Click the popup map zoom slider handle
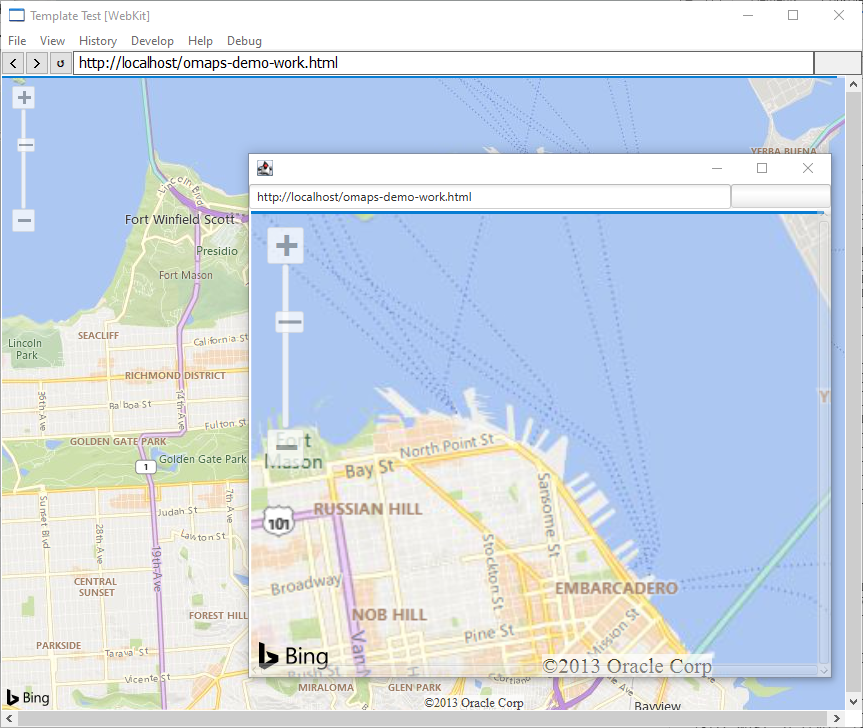Image resolution: width=863 pixels, height=728 pixels. click(289, 322)
